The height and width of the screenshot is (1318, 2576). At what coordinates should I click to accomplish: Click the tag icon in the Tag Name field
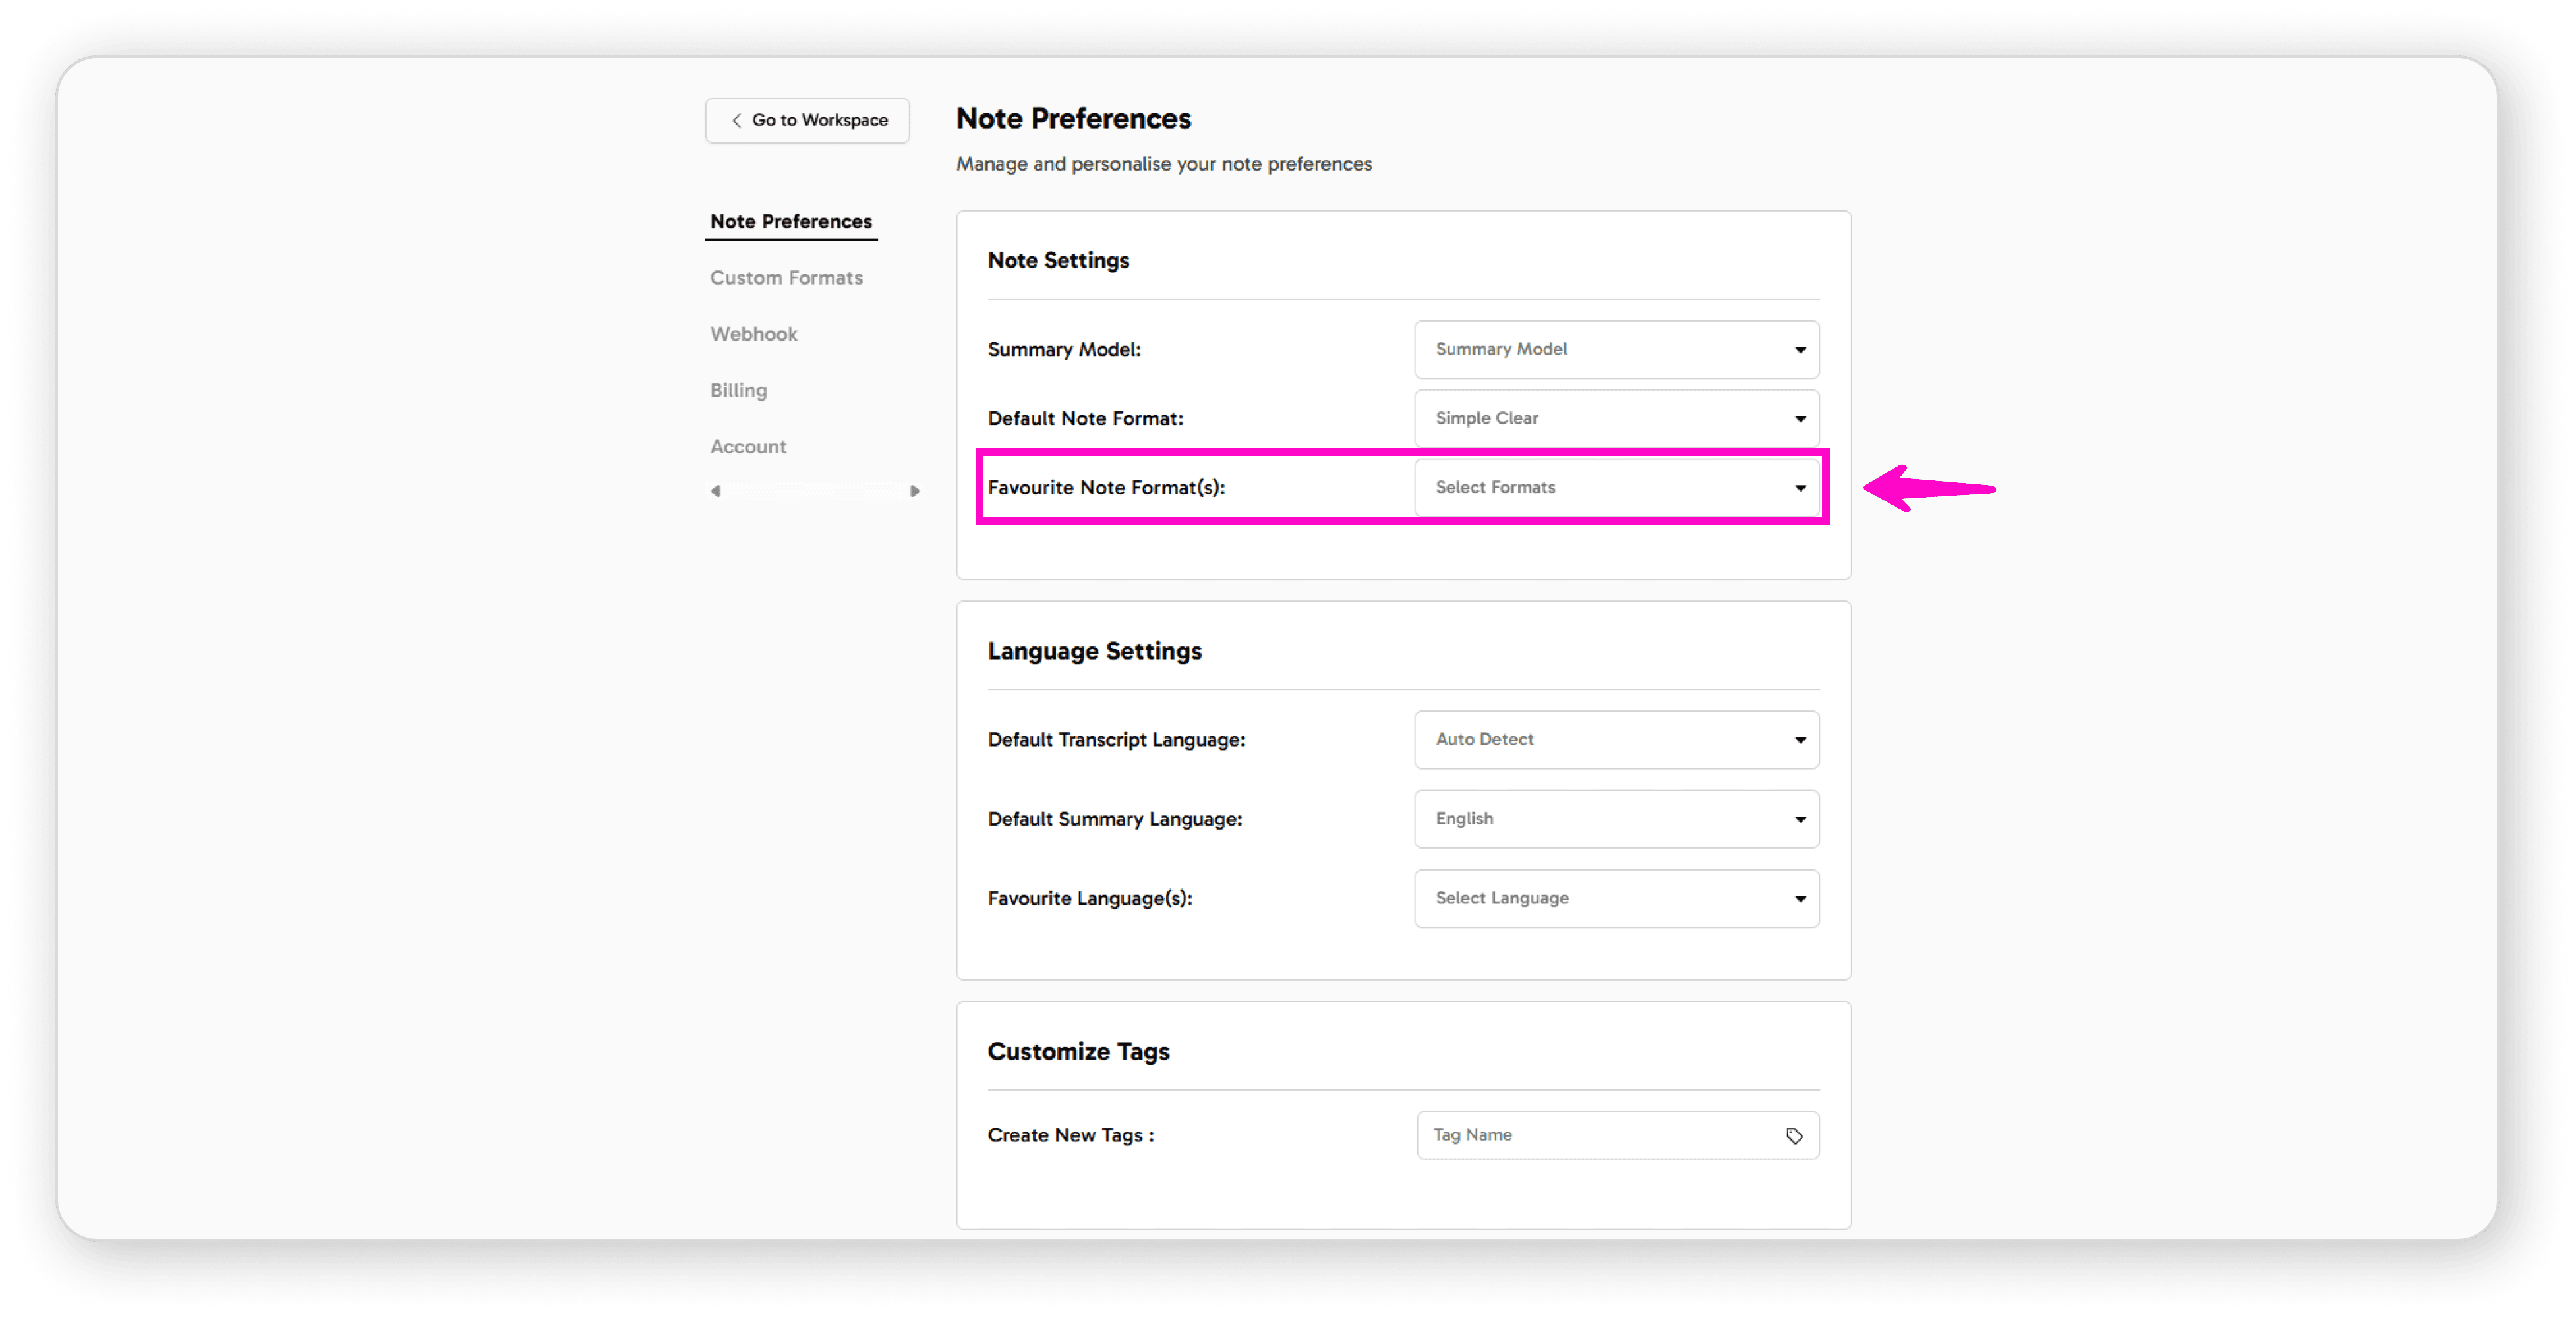1793,1134
